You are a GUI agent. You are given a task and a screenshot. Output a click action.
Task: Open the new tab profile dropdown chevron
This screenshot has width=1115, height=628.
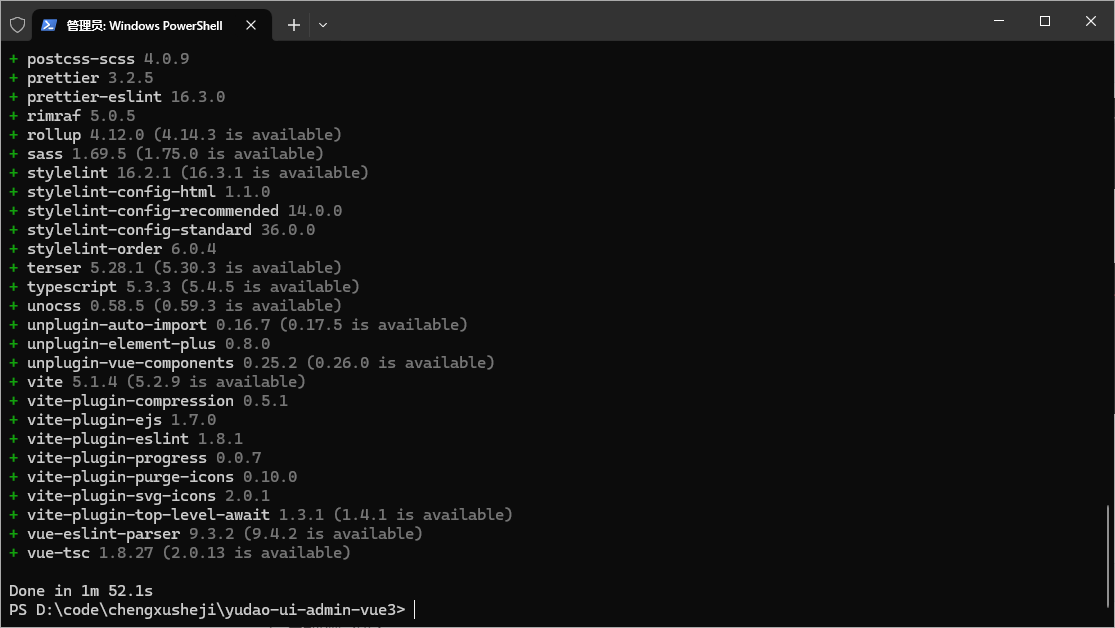322,24
